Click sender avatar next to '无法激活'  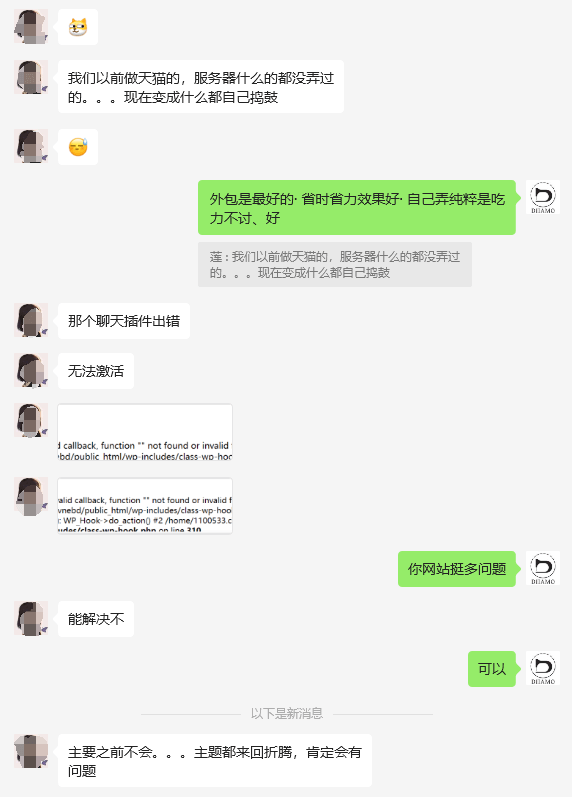pyautogui.click(x=31, y=371)
